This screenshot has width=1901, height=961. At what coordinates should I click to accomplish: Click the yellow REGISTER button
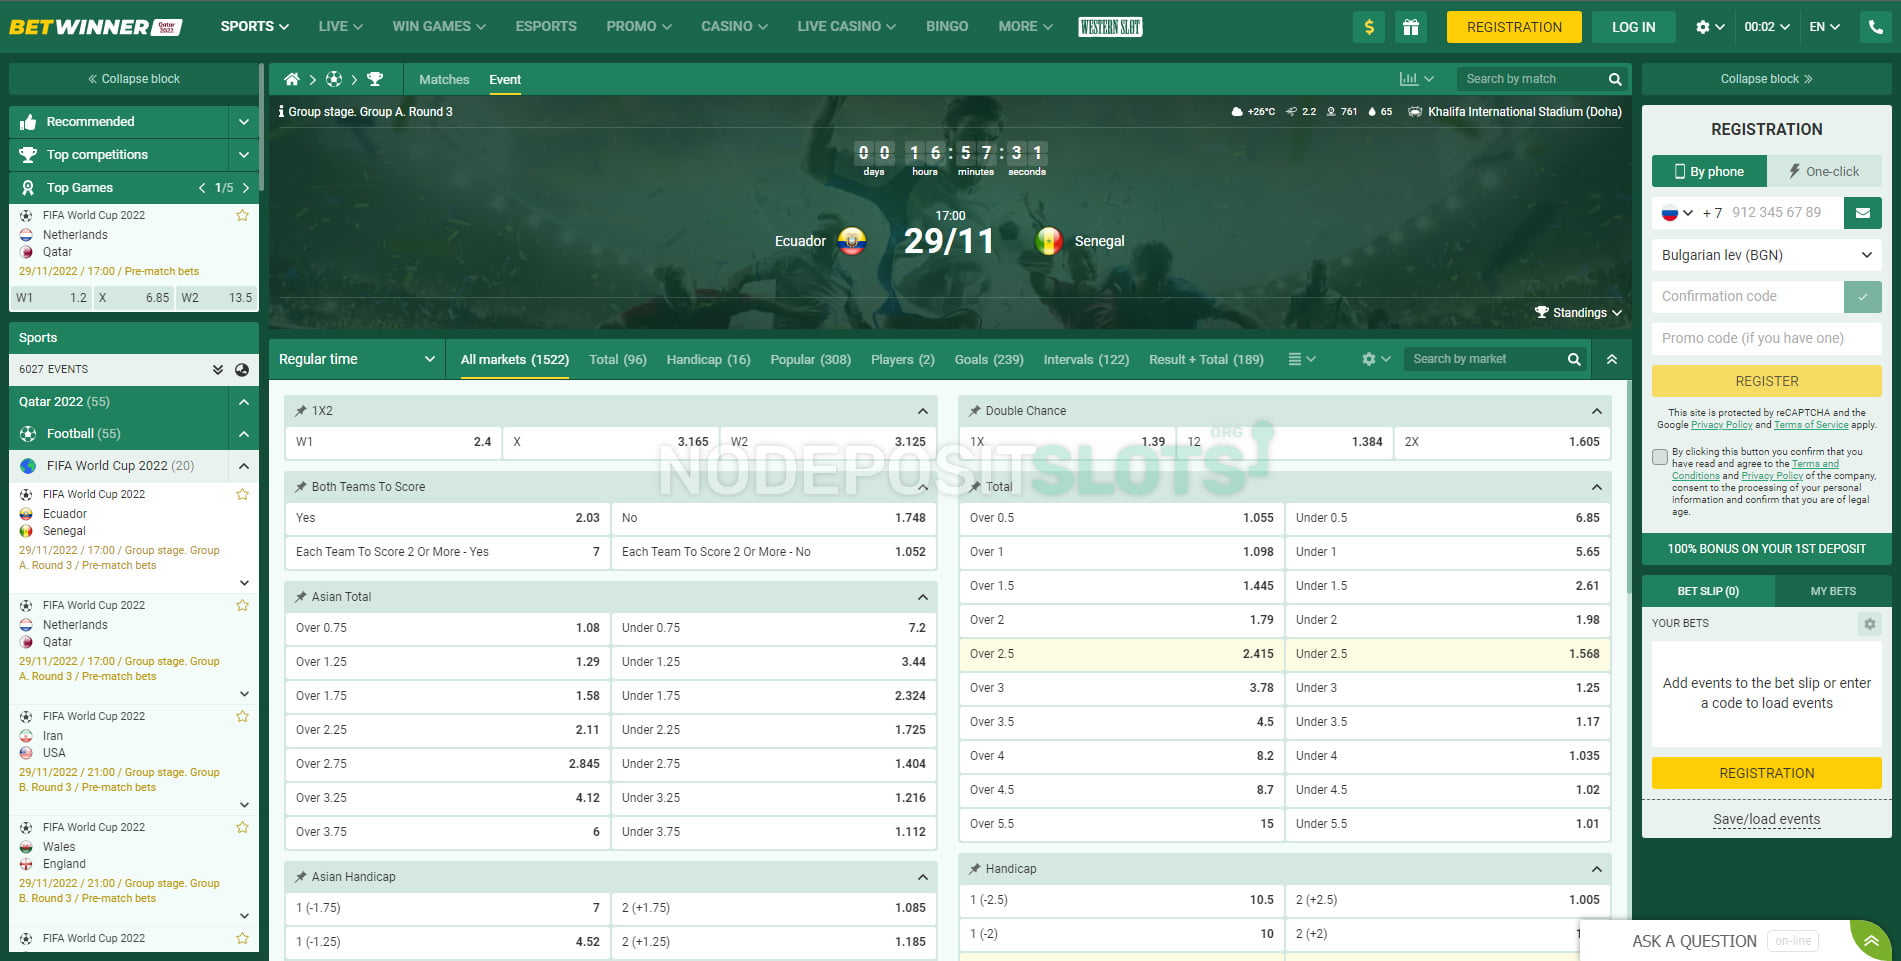[1766, 381]
